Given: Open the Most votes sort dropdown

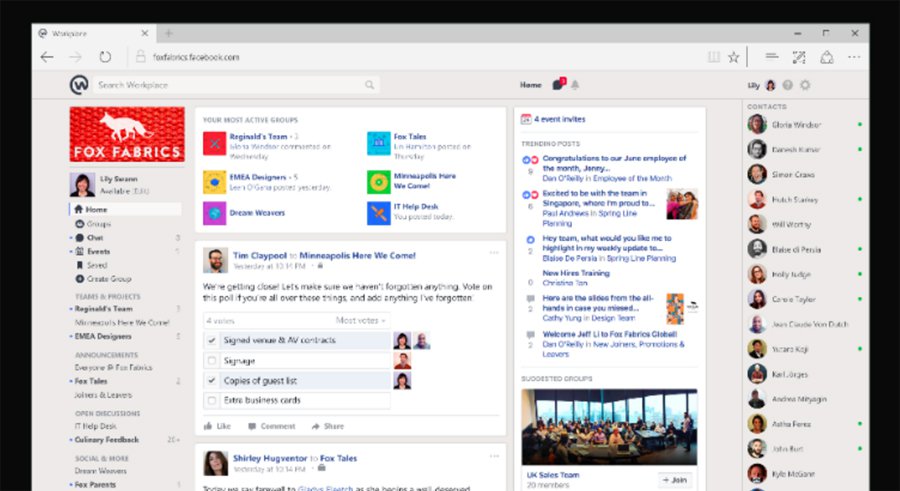Looking at the screenshot, I should pyautogui.click(x=360, y=320).
